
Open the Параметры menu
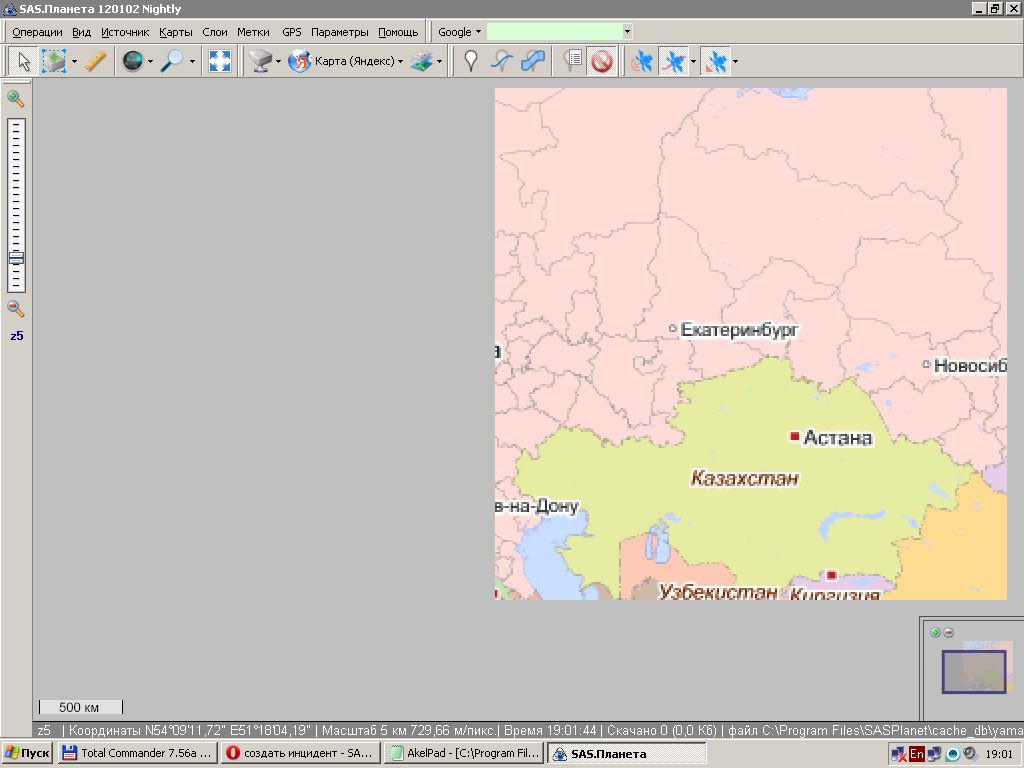point(339,32)
